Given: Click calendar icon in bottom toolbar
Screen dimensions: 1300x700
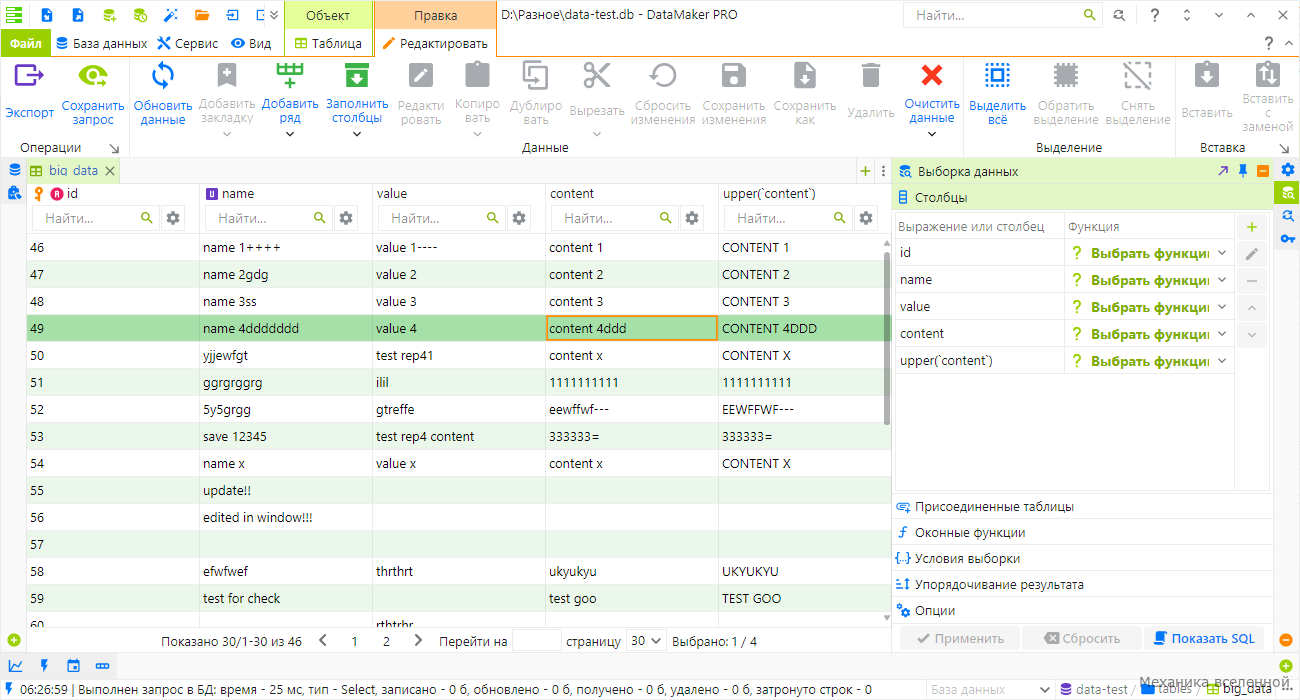Looking at the screenshot, I should 73,665.
